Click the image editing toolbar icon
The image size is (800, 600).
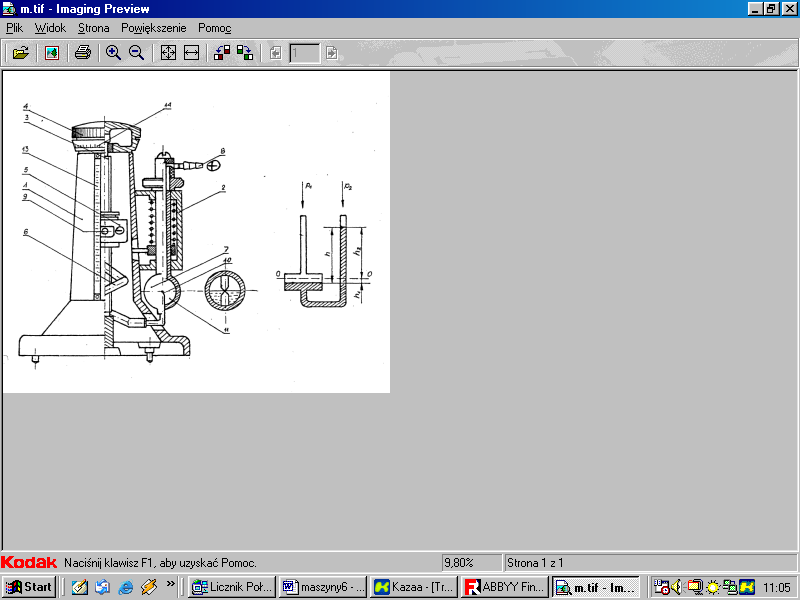51,53
